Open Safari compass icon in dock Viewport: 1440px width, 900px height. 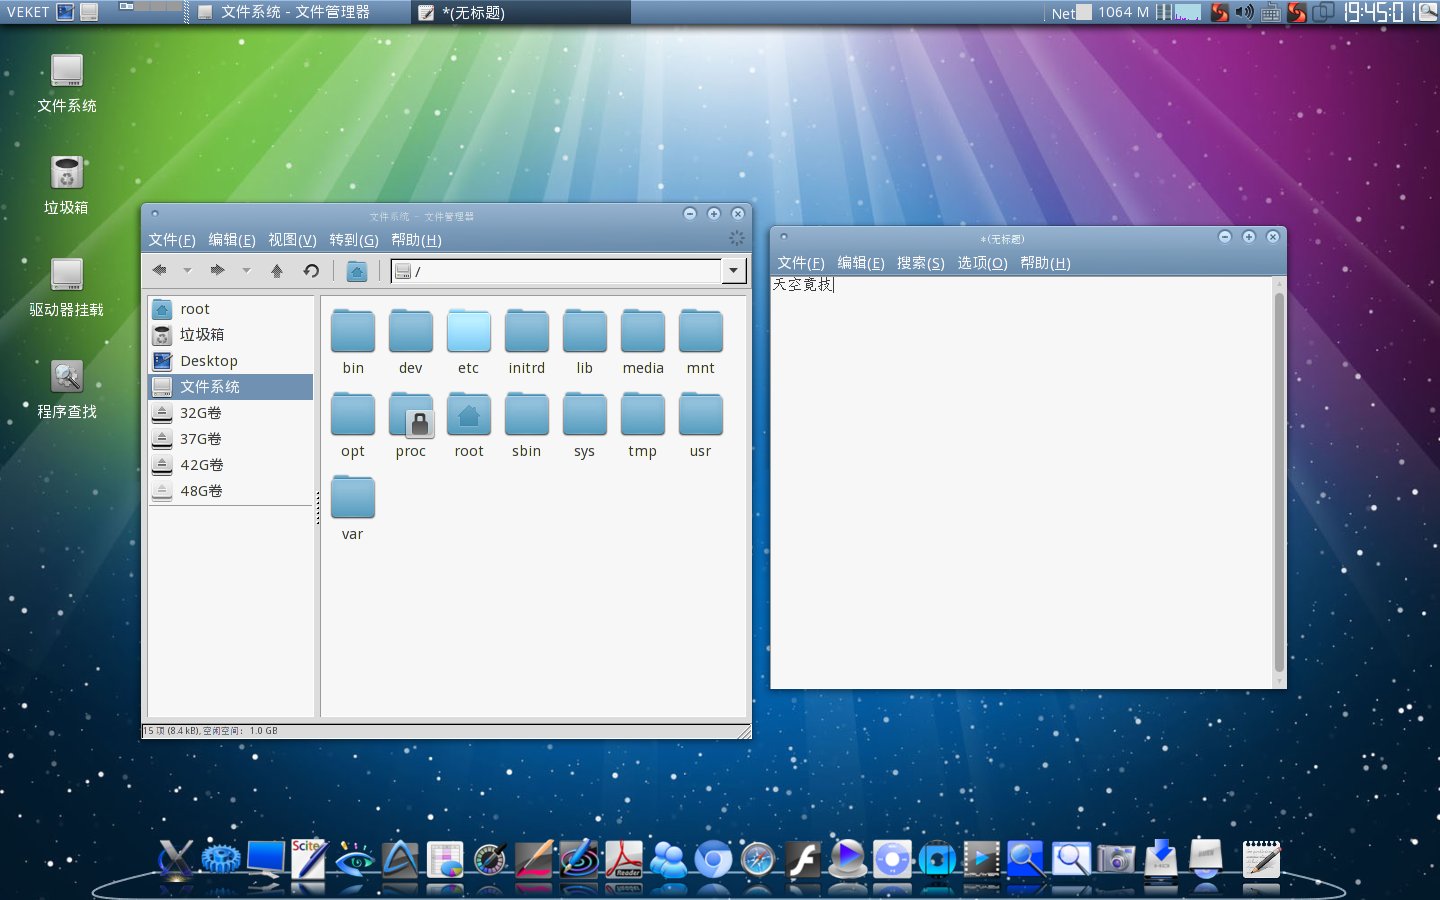pyautogui.click(x=758, y=859)
